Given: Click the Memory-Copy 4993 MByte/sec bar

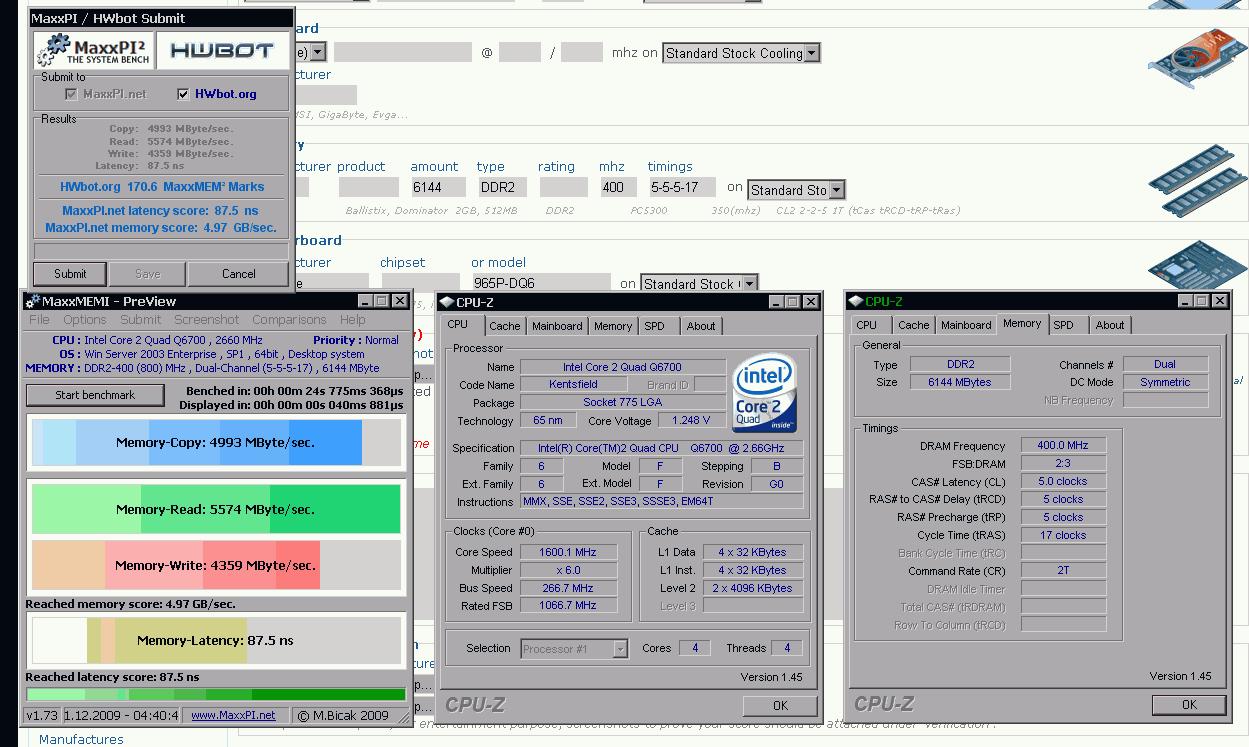Looking at the screenshot, I should (x=216, y=443).
